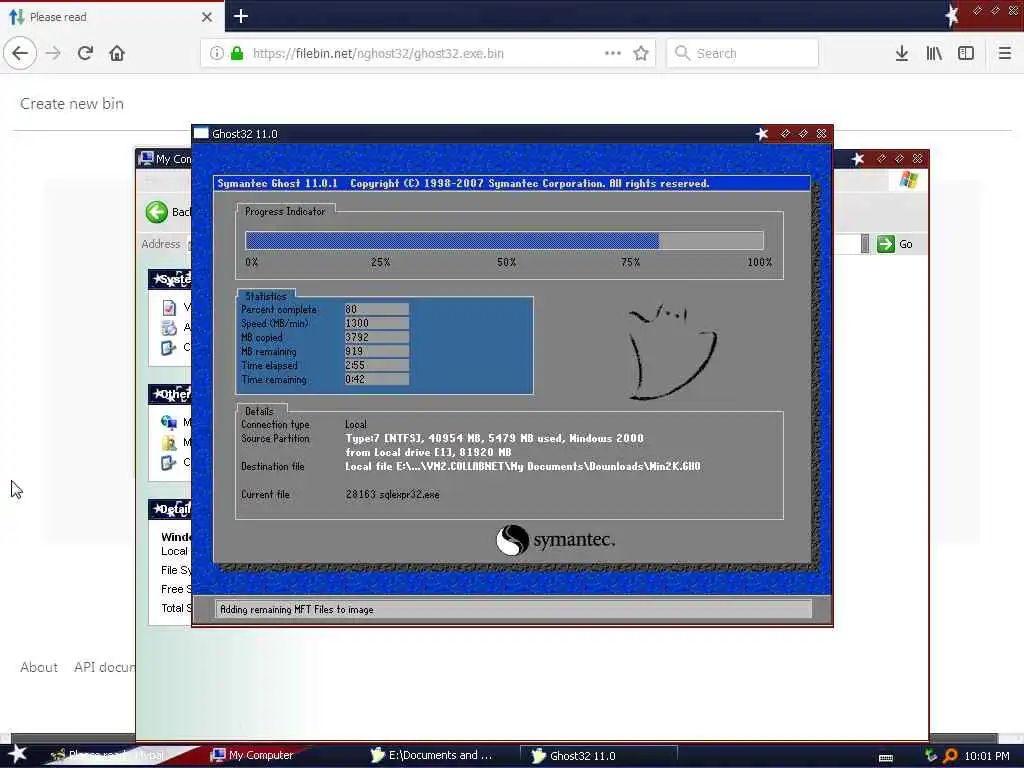Click Time remaining value 0:42
Screen dimensions: 1024x768
[376, 379]
